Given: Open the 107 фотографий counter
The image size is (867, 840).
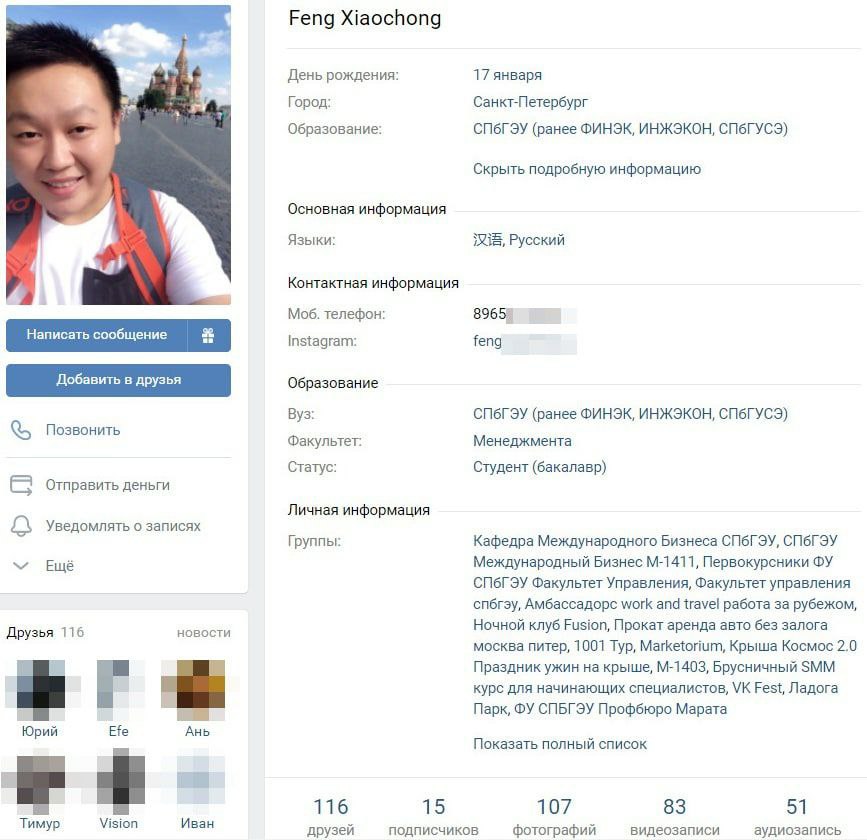Looking at the screenshot, I should 554,817.
